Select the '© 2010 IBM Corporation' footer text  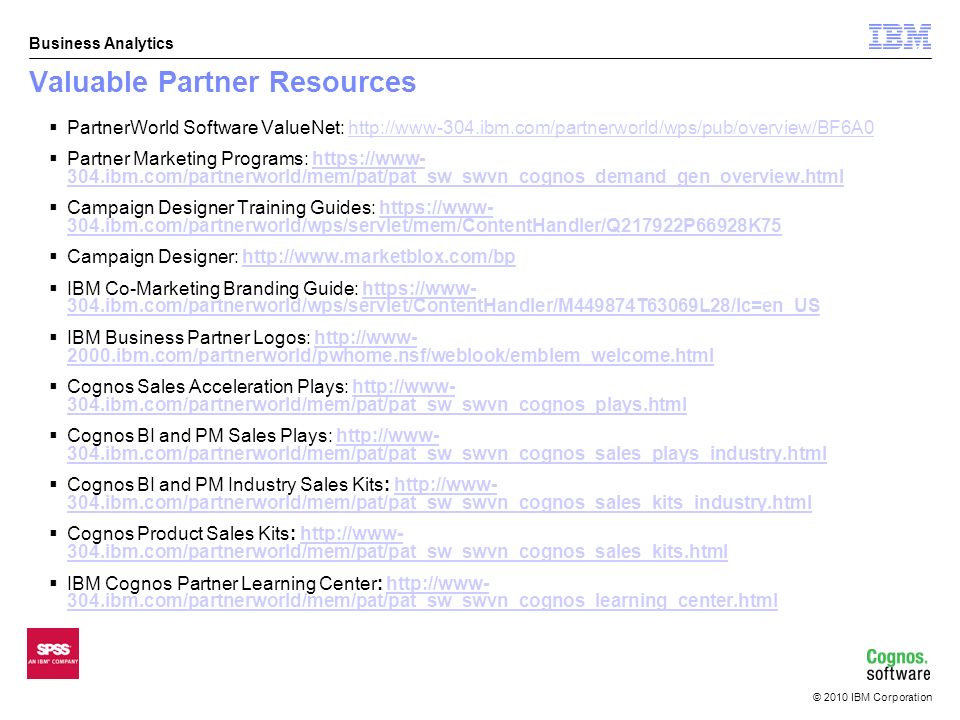click(x=872, y=697)
